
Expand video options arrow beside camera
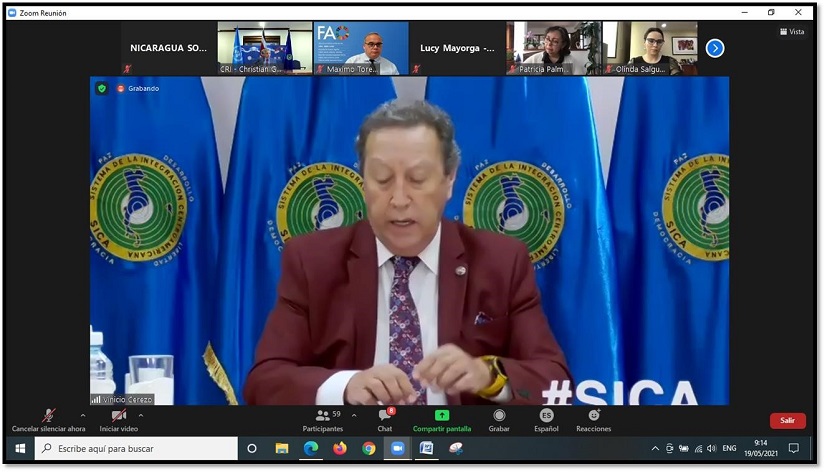(140, 416)
